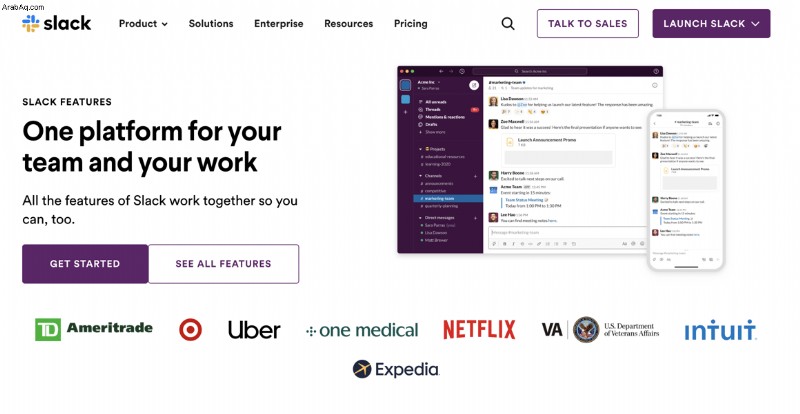The width and height of the screenshot is (800, 414).
Task: Click the TD Ameritrade logo
Action: tap(94, 329)
